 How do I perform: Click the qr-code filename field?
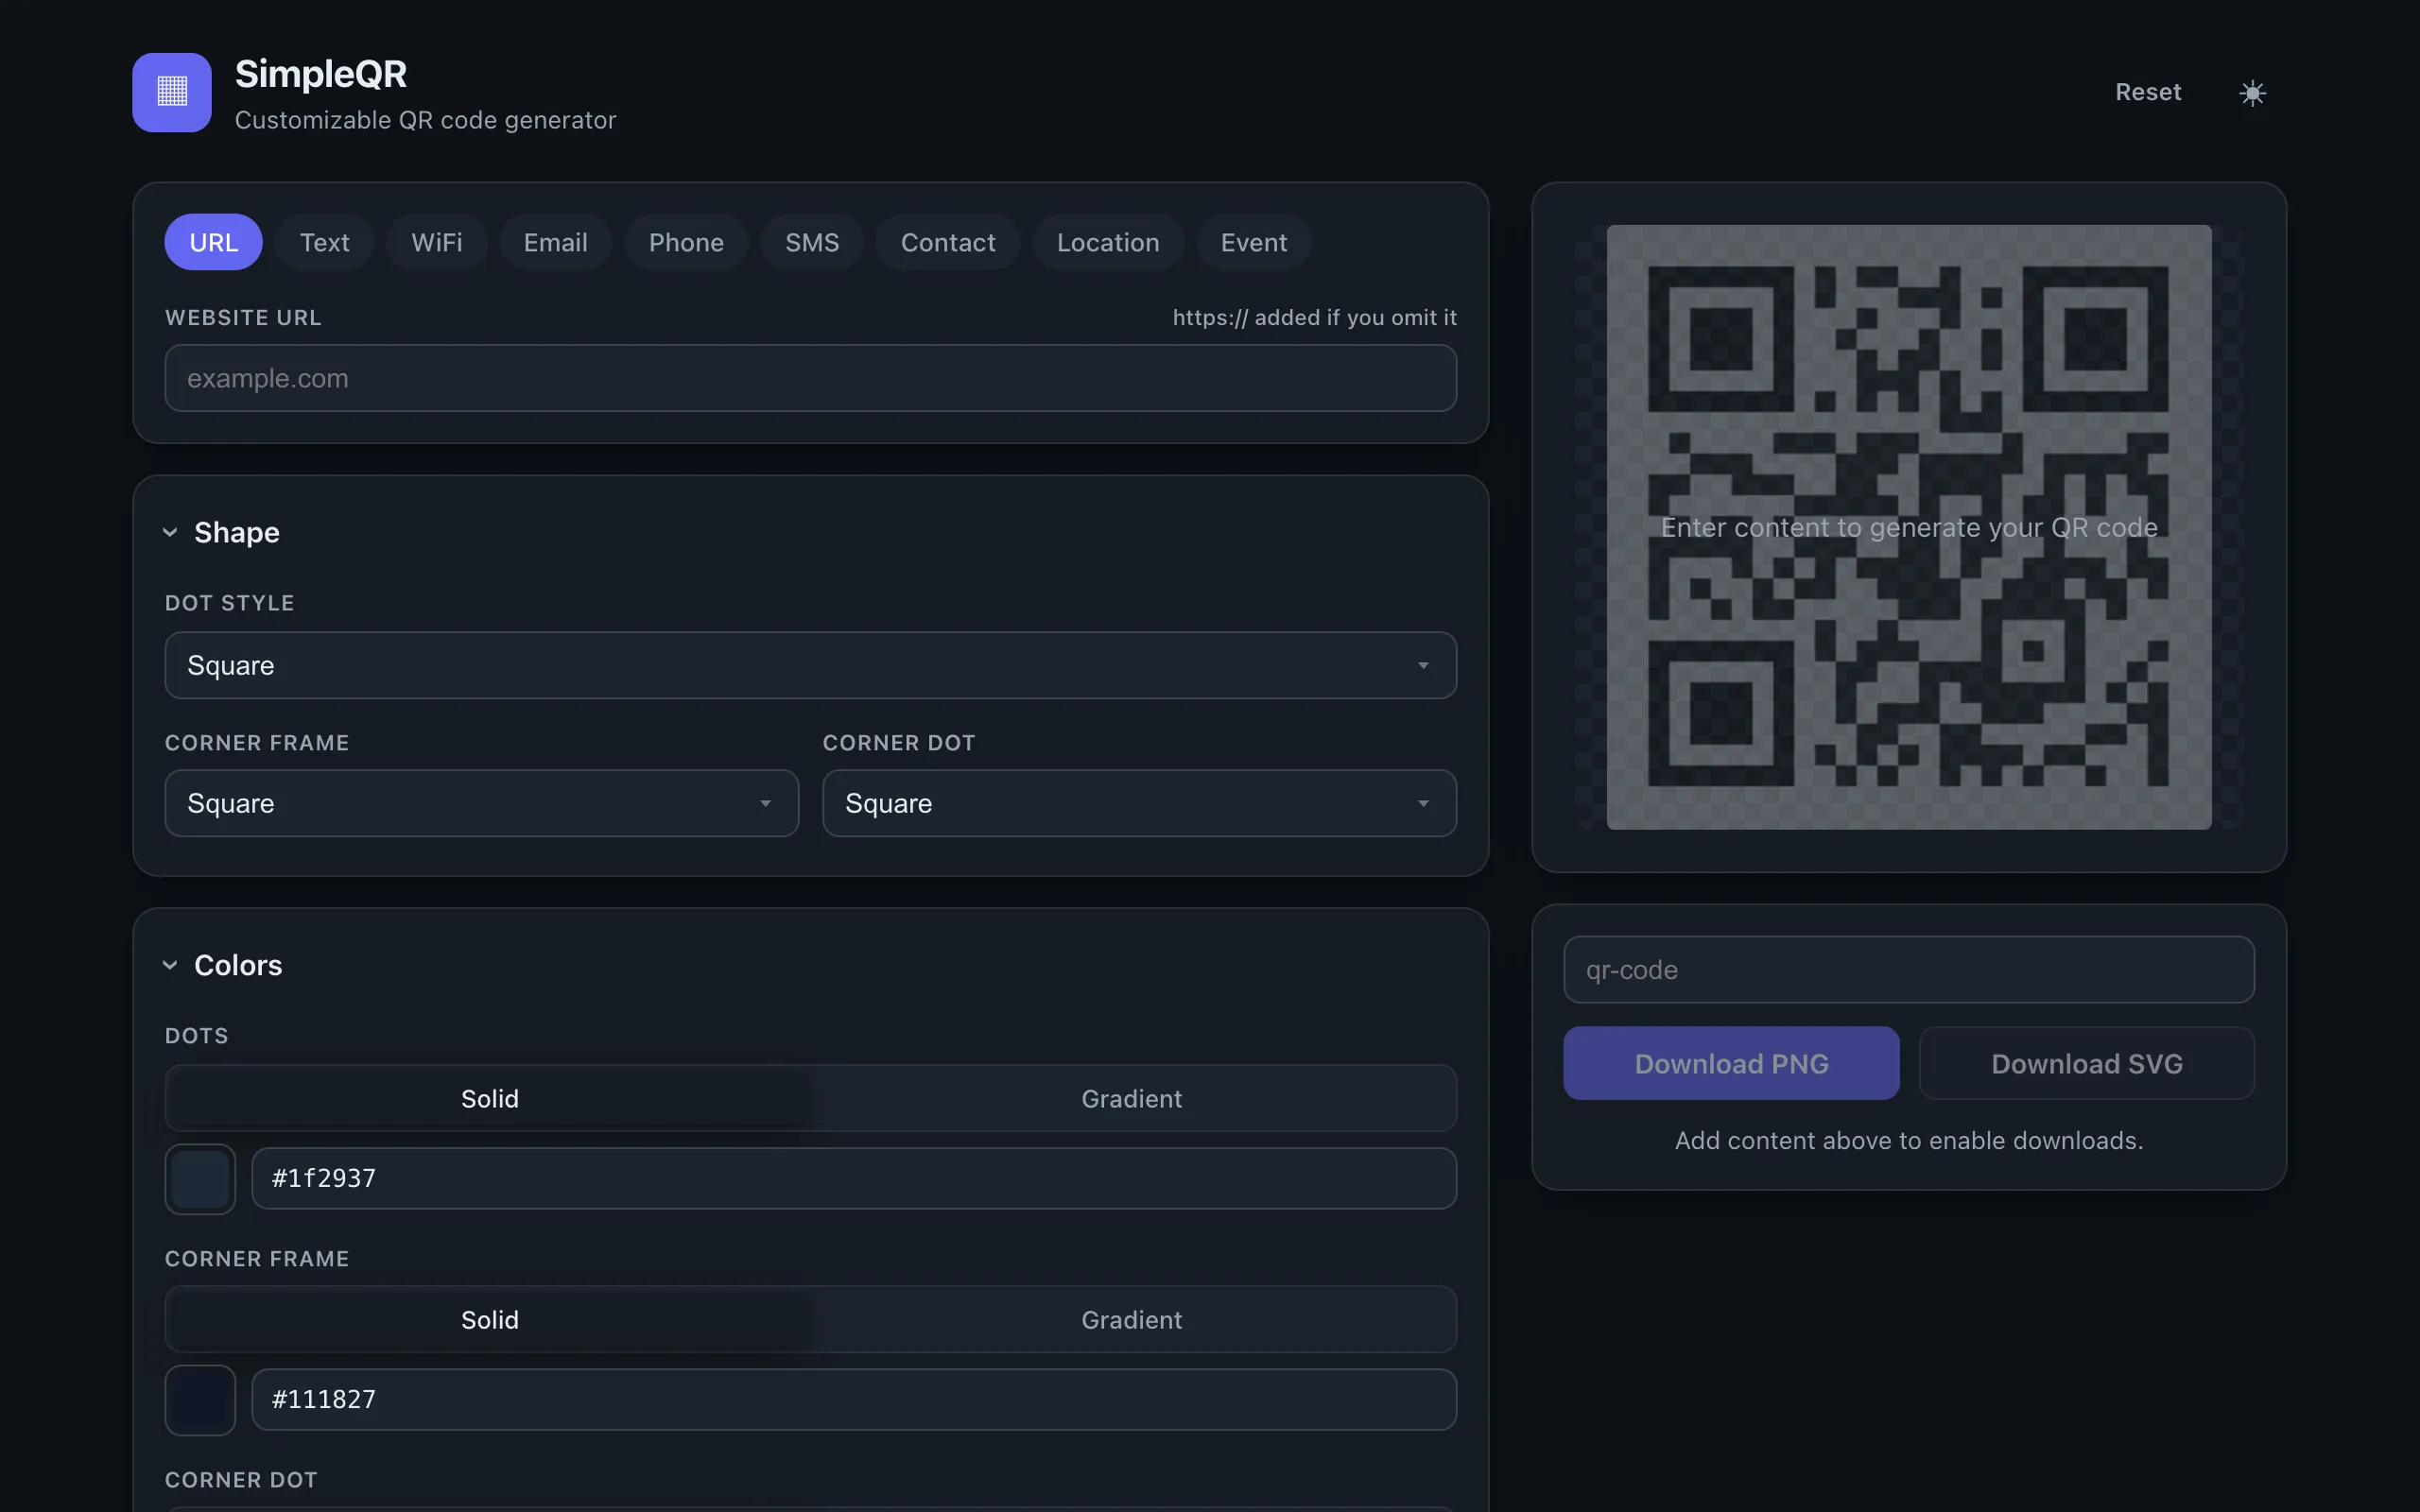[1909, 969]
